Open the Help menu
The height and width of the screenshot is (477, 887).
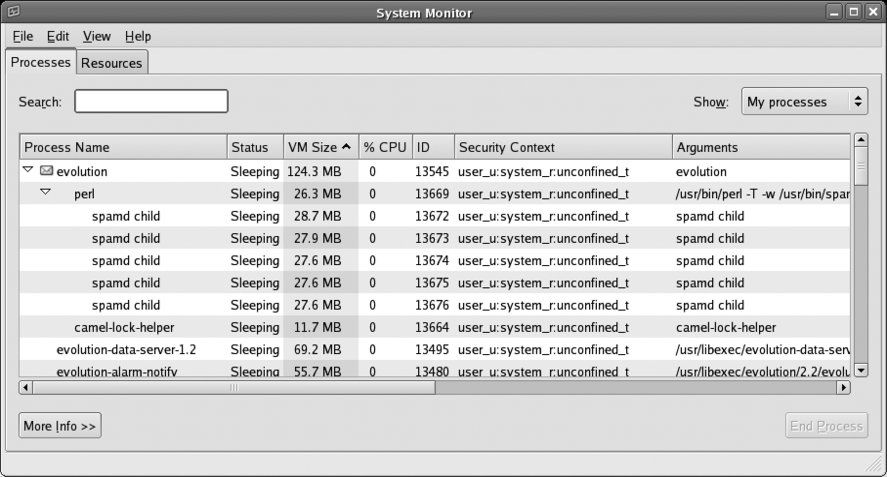pyautogui.click(x=138, y=36)
